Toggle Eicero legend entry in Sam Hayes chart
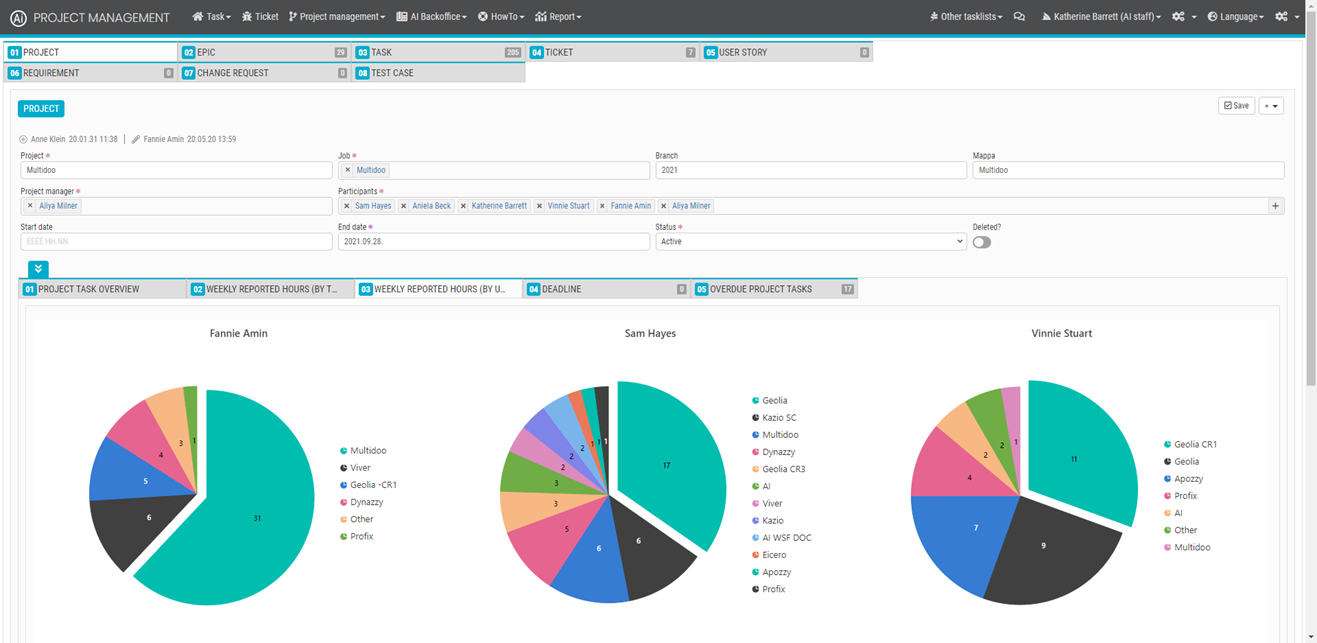This screenshot has width=1317, height=643. point(769,555)
